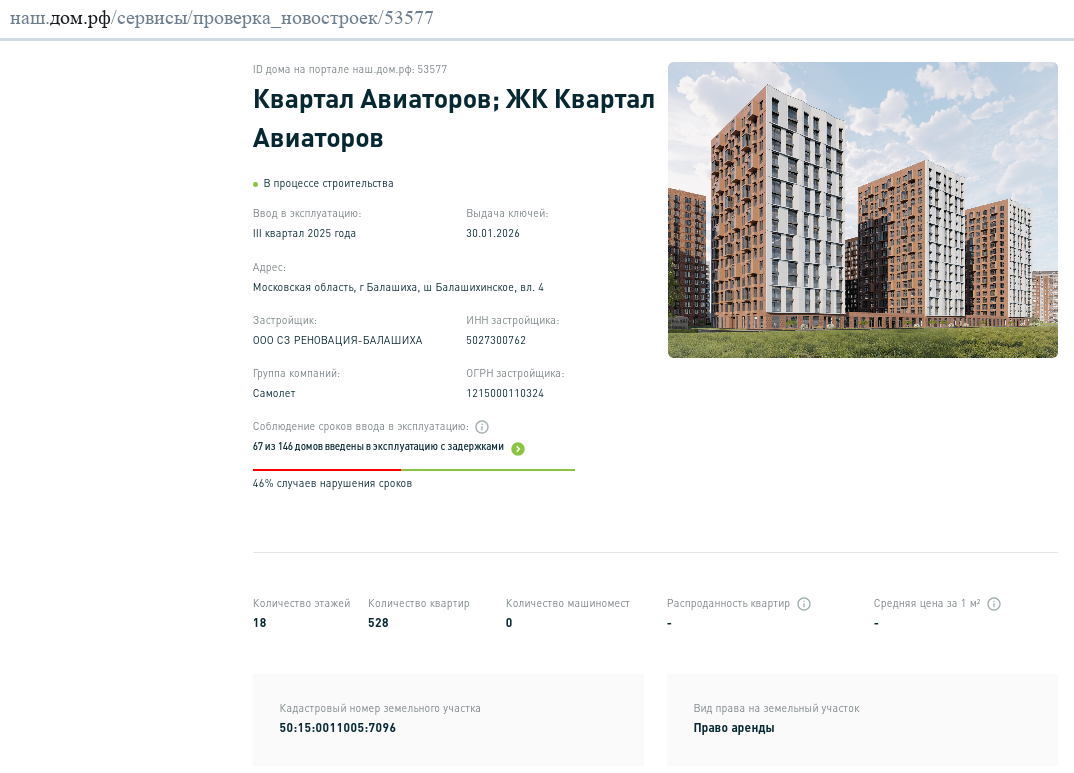Select the OGRN value 1215000110324
Image resolution: width=1074 pixels, height=773 pixels.
pos(505,394)
